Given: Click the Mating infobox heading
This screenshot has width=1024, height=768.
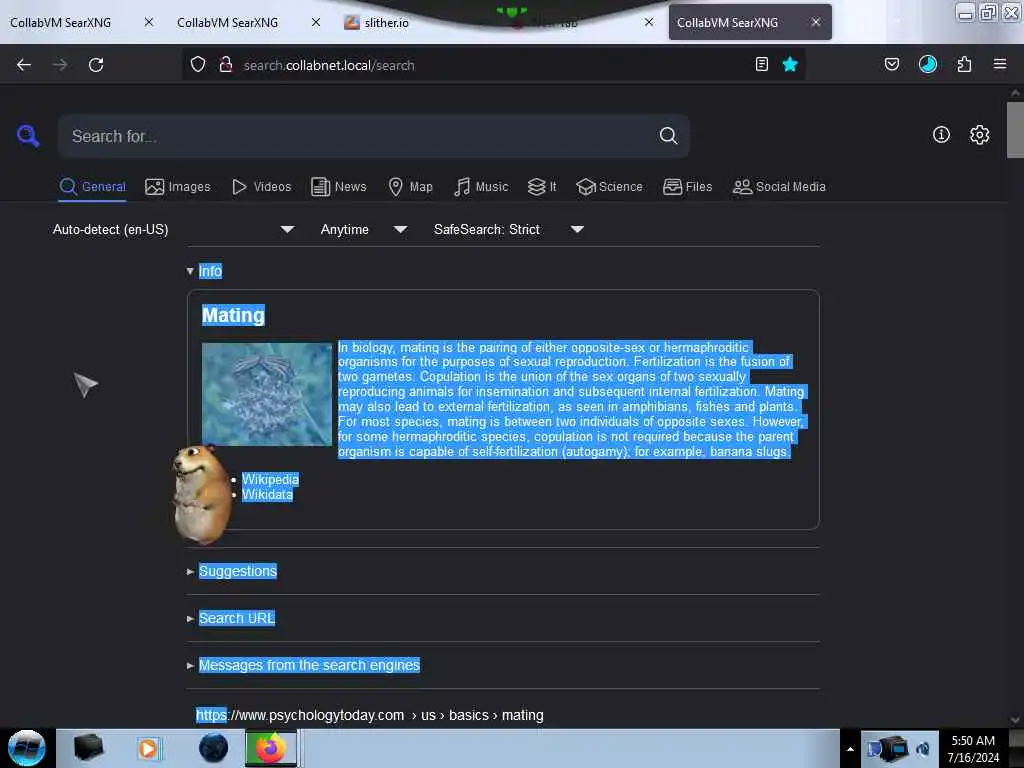Looking at the screenshot, I should (233, 315).
